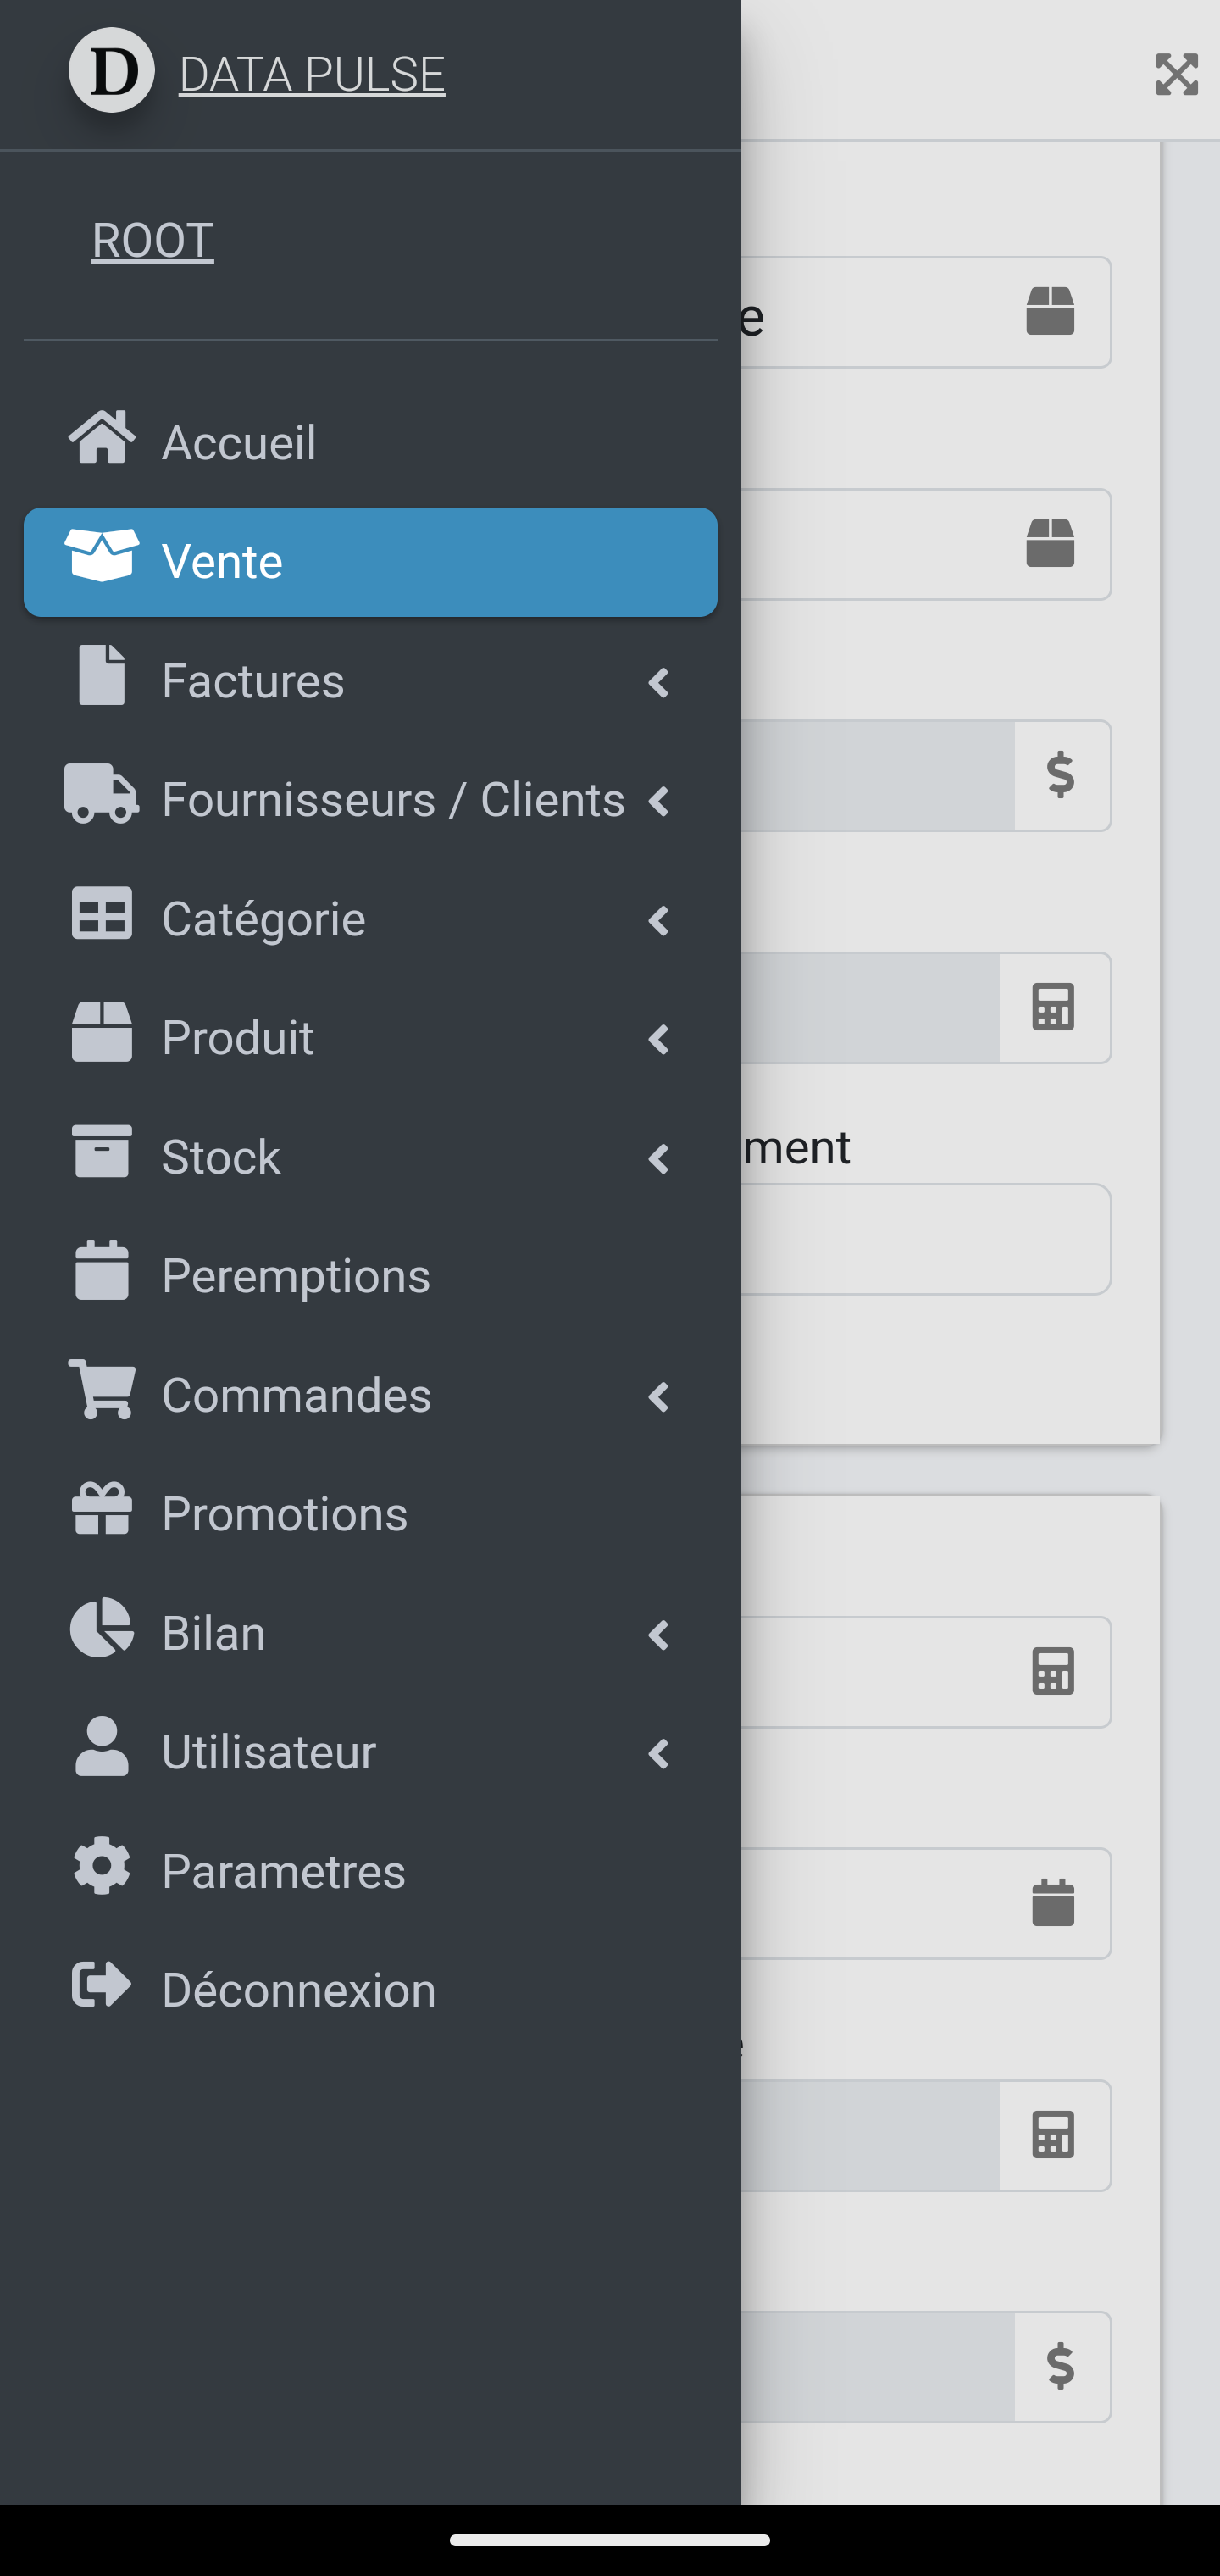Click the empty input field under 'ment' label
The height and width of the screenshot is (2576, 1220).
point(925,1240)
